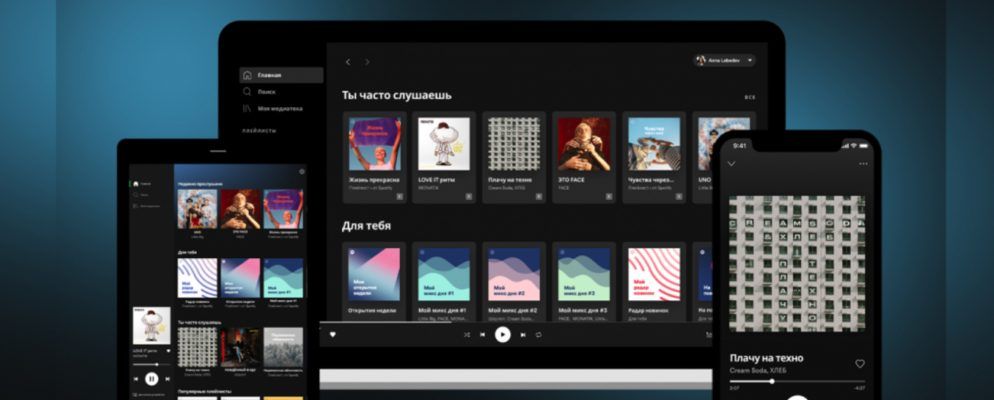Open the Открытия недели playlist card on laptop
This screenshot has height=400, width=994.
(x=374, y=281)
